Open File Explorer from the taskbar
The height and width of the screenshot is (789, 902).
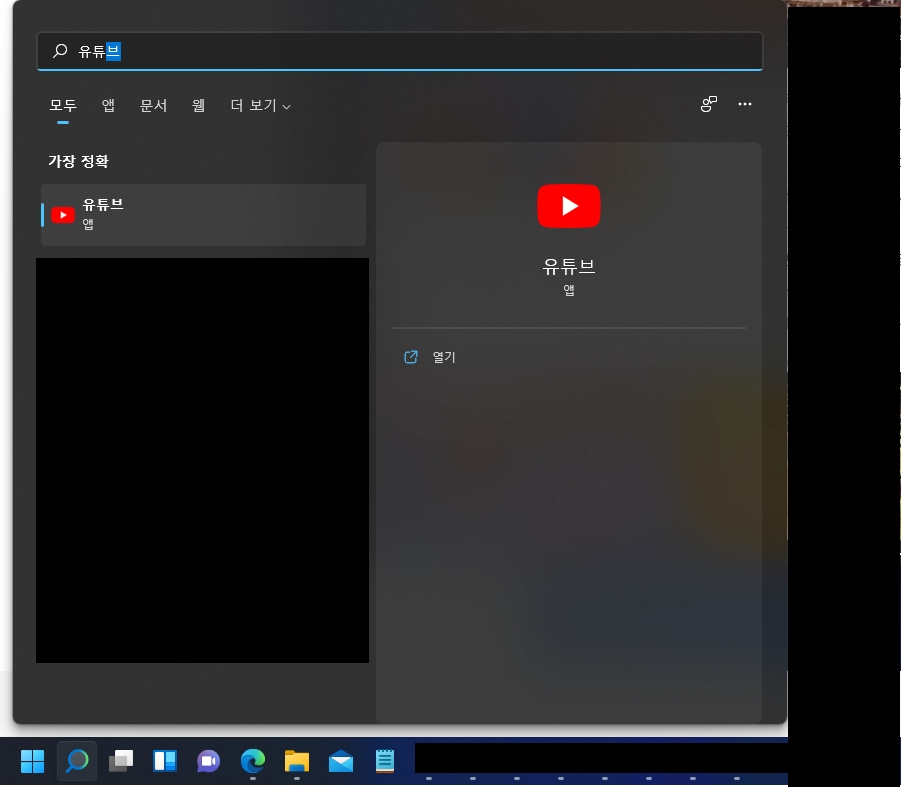(x=297, y=761)
